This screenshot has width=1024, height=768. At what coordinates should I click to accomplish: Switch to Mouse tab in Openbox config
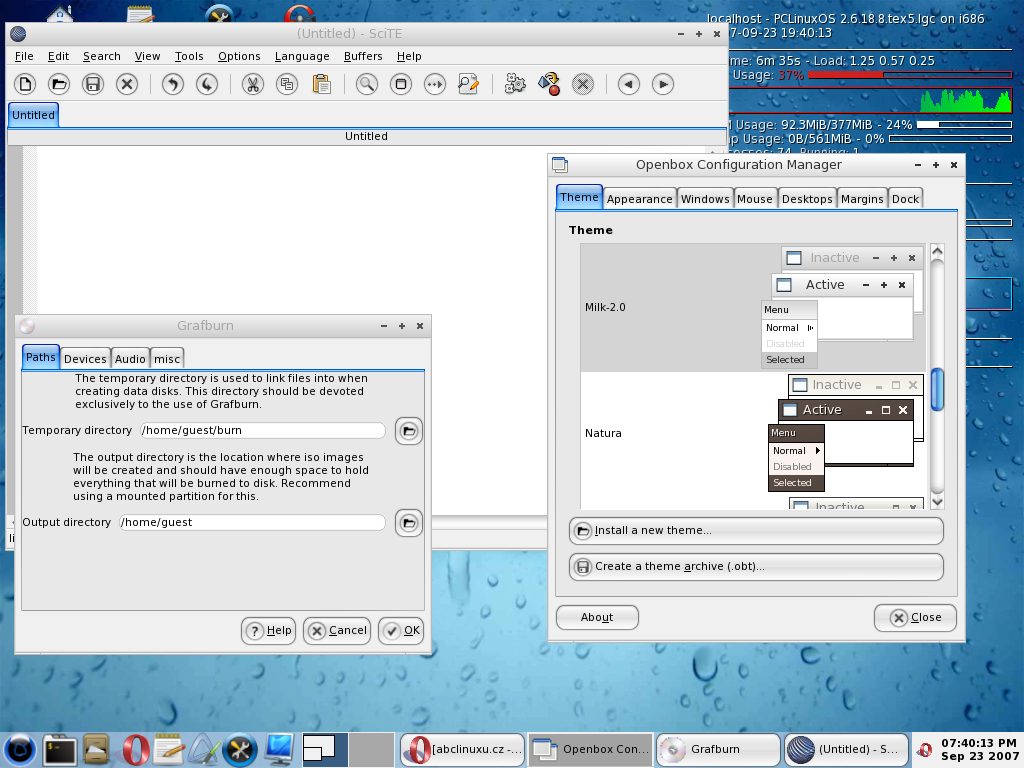click(755, 199)
